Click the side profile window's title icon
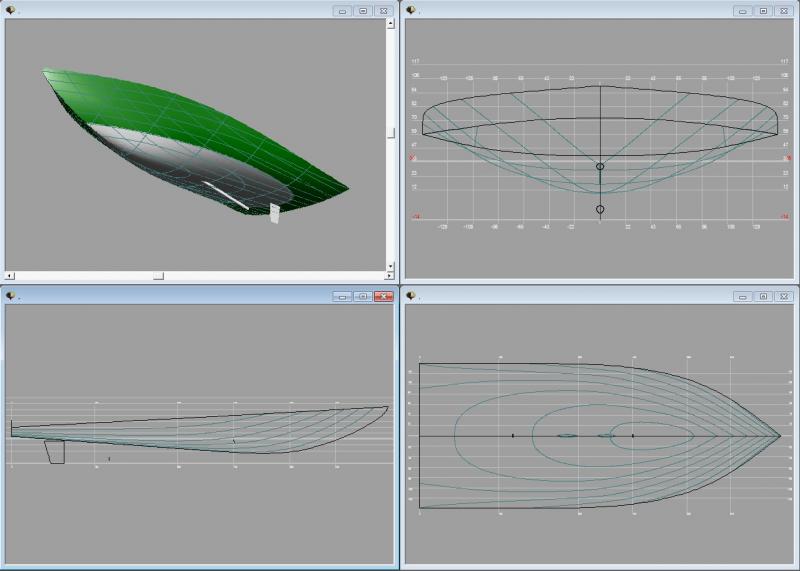800x571 pixels. coord(11,296)
